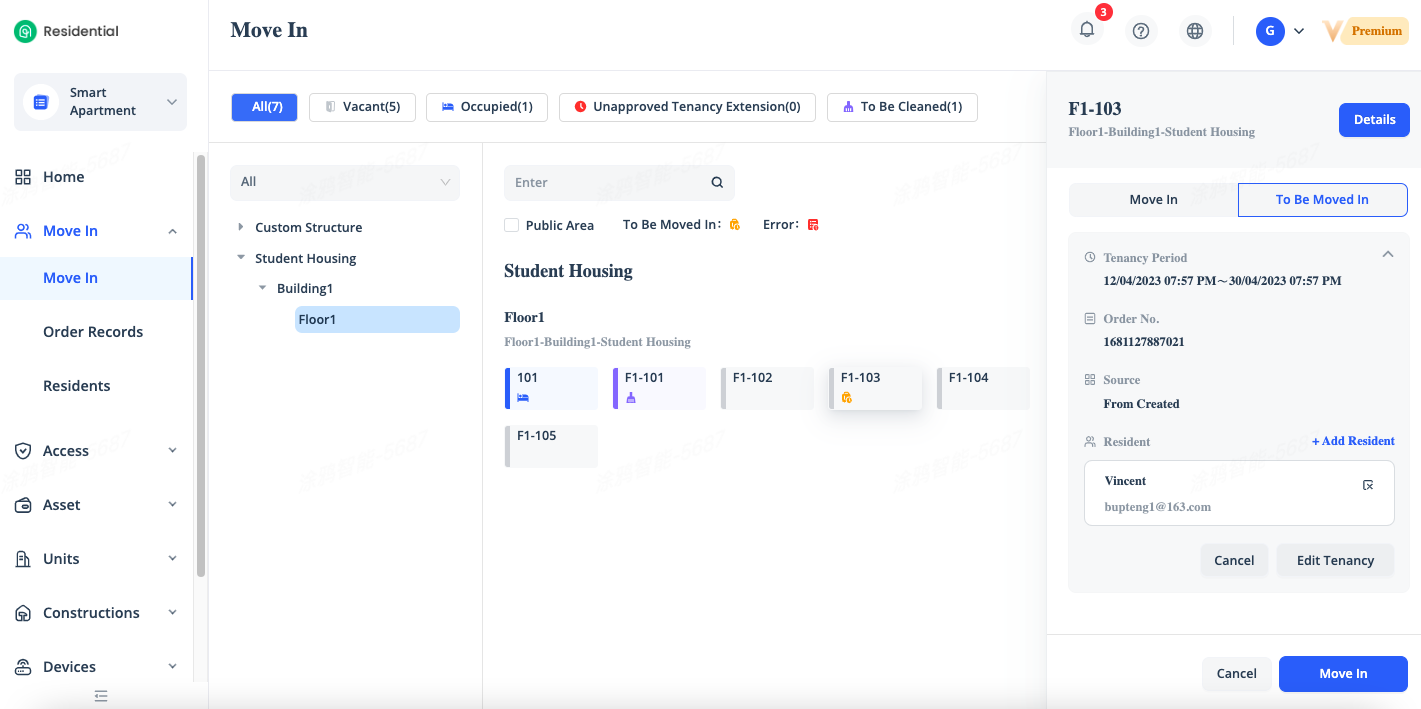Click the Edit Tenancy button
Screen dimensions: 1421x709
1335,560
